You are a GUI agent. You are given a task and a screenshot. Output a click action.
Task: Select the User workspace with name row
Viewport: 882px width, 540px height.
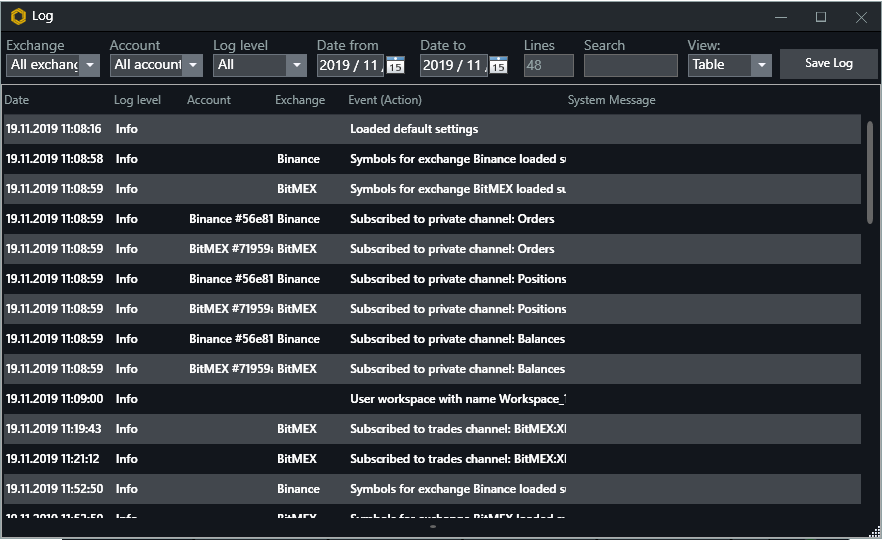pos(432,399)
